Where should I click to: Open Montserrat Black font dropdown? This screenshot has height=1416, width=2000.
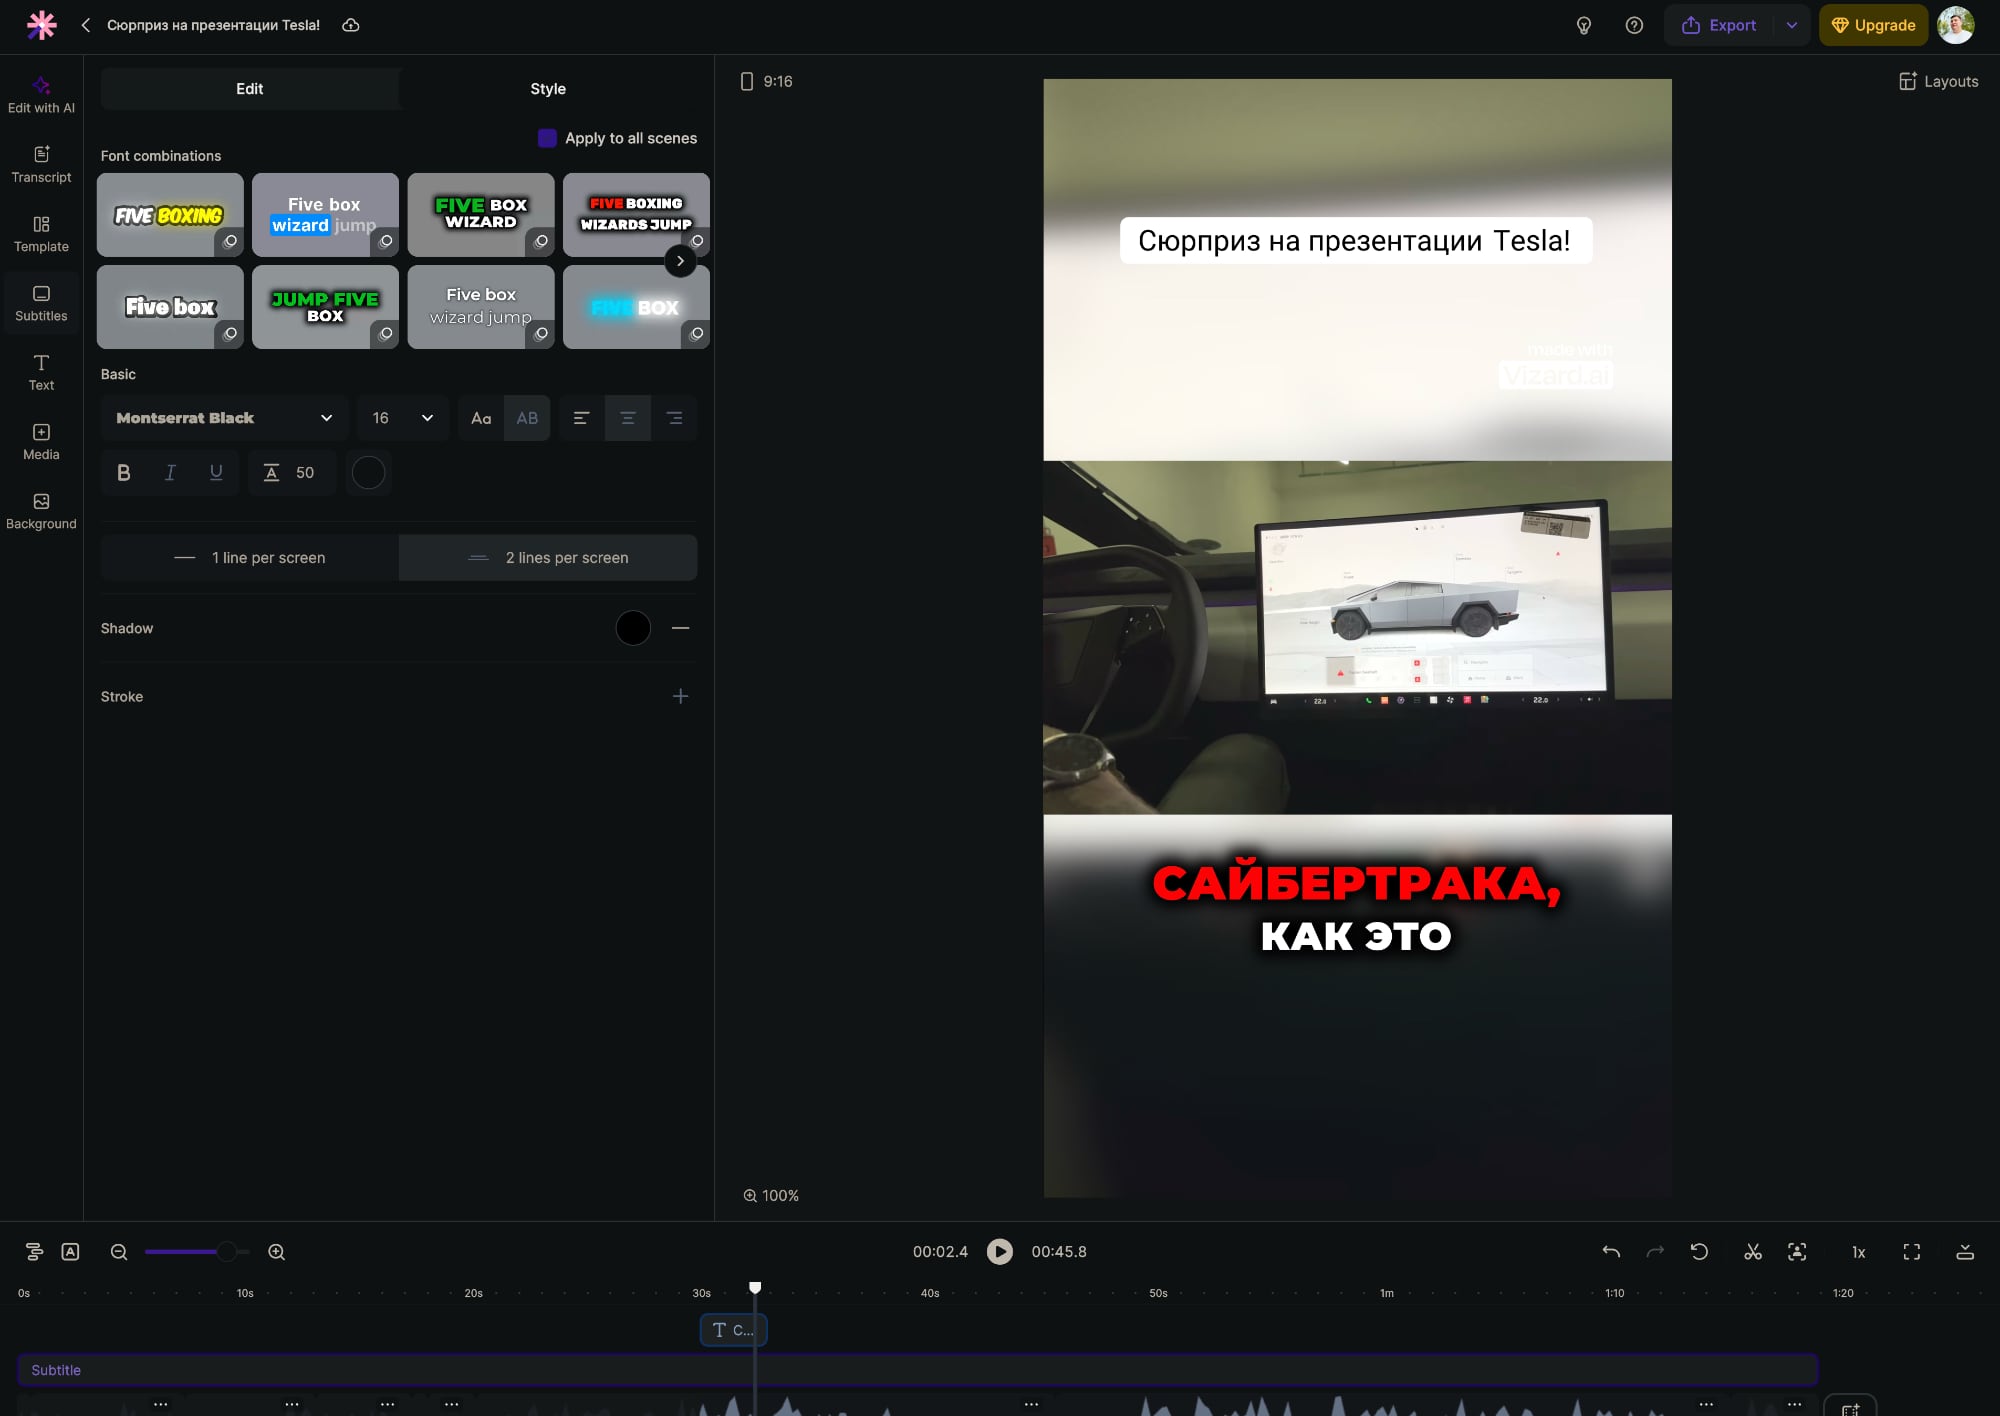point(224,418)
